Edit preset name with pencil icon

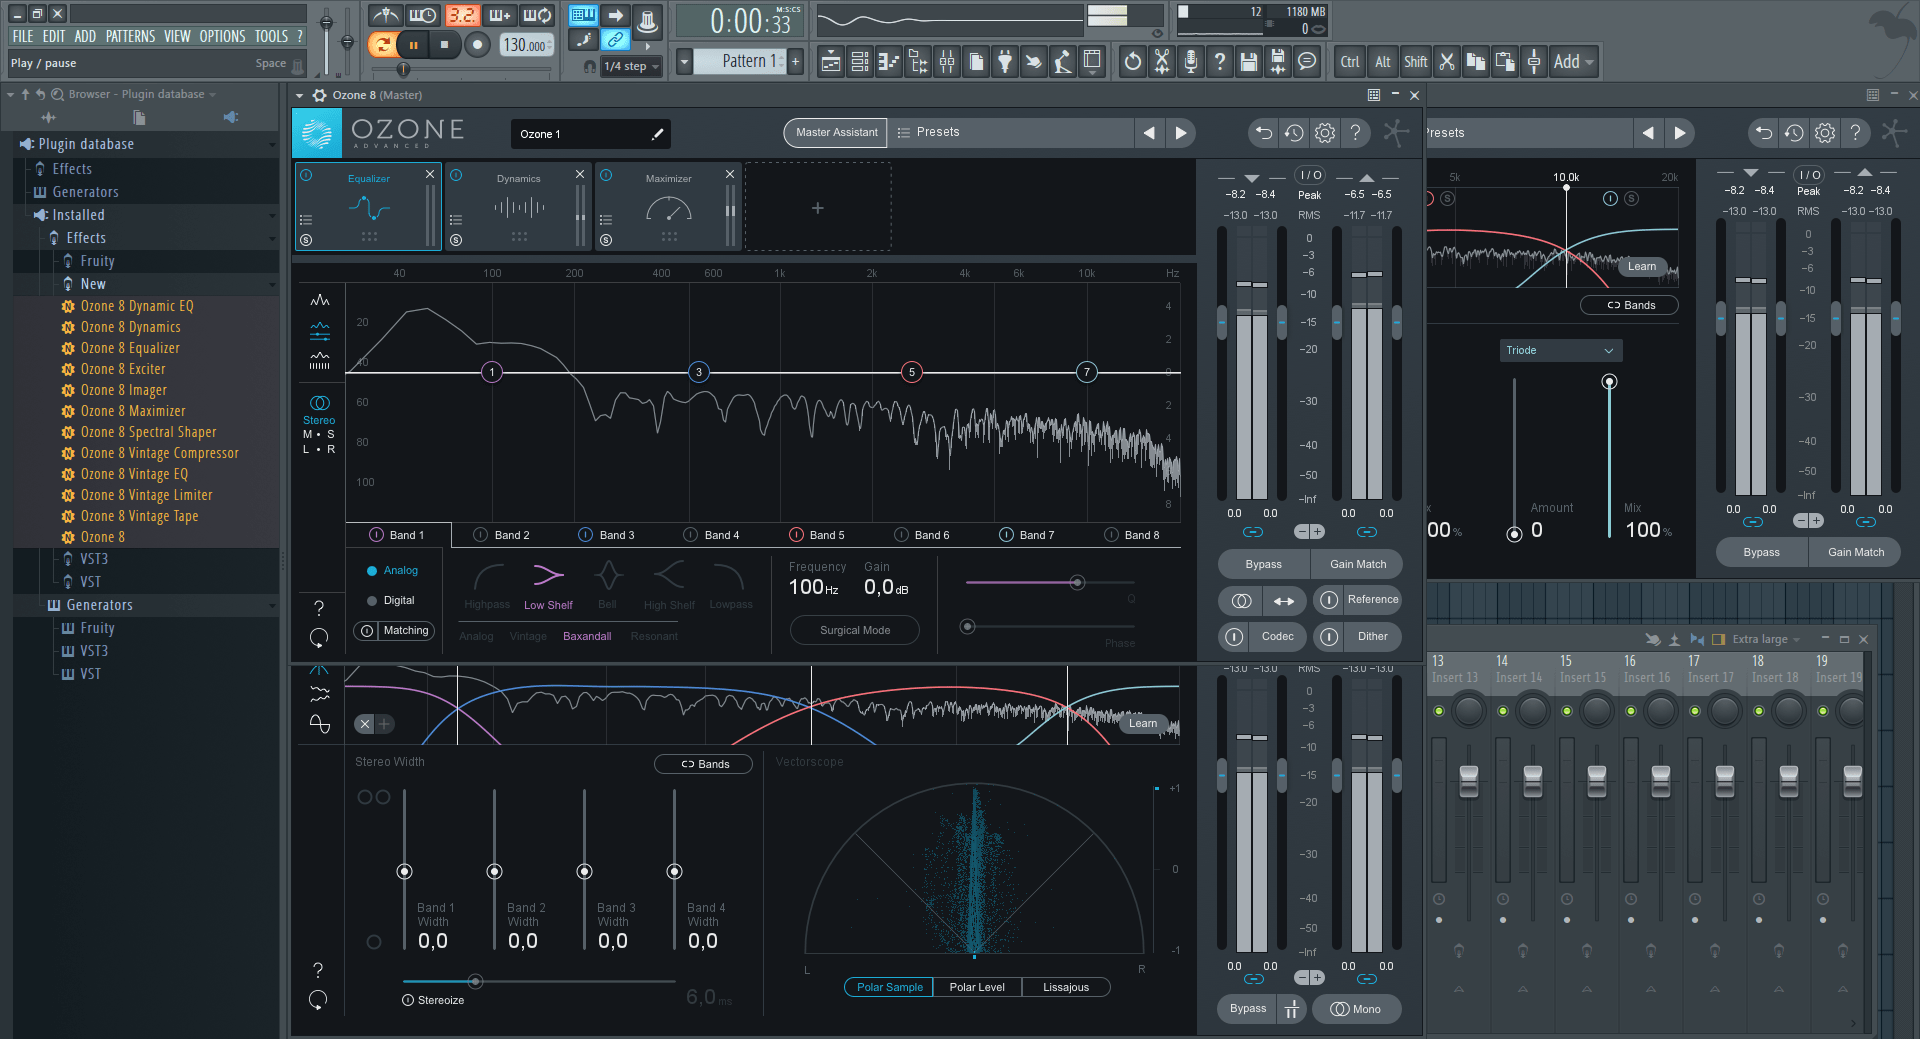pyautogui.click(x=657, y=134)
